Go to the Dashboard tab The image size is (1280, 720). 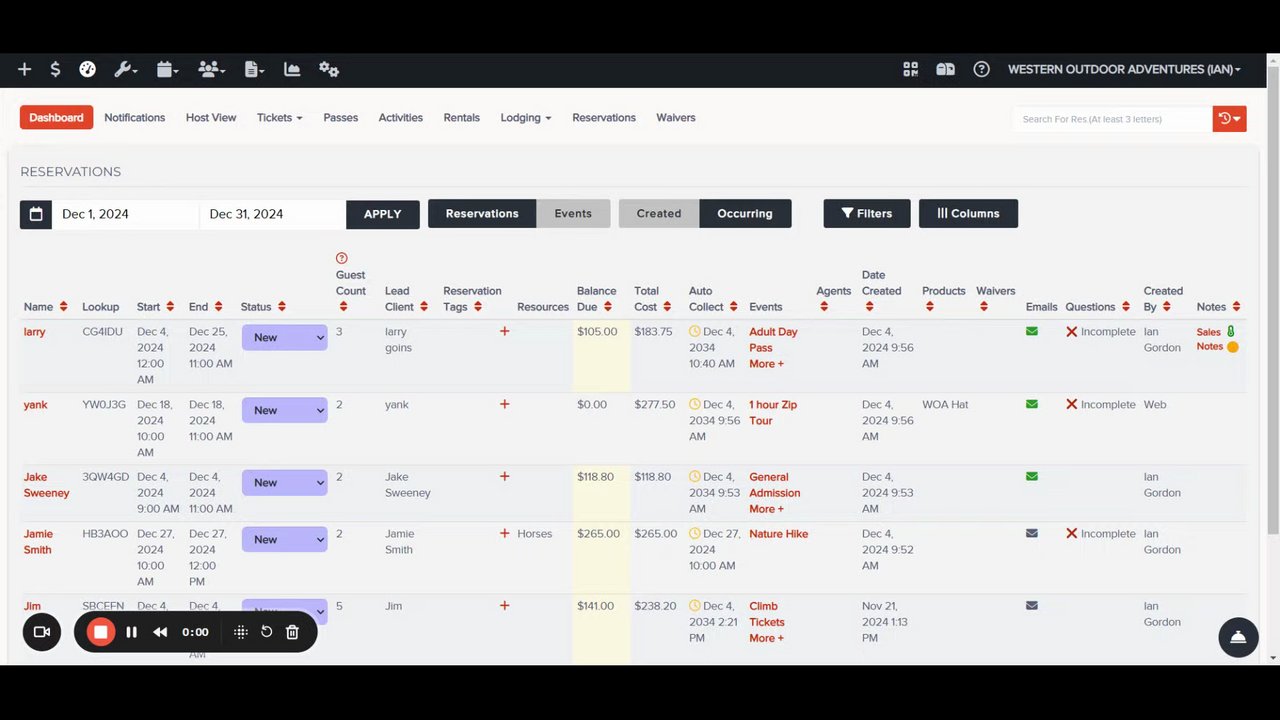[x=56, y=118]
